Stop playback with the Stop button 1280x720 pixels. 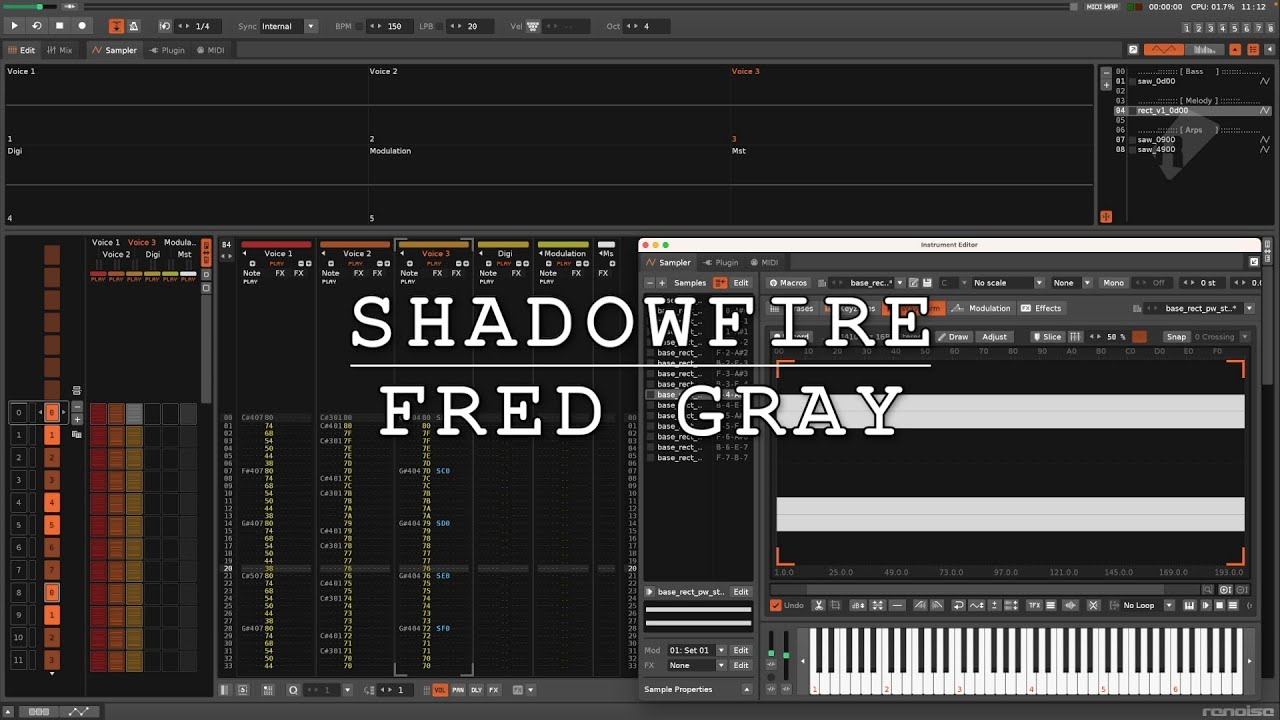click(59, 26)
